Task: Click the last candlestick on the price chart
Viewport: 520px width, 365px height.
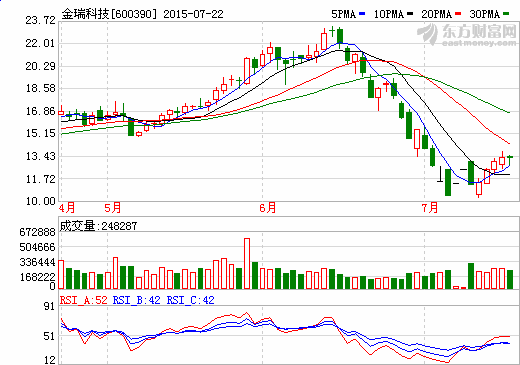Action: tap(510, 160)
